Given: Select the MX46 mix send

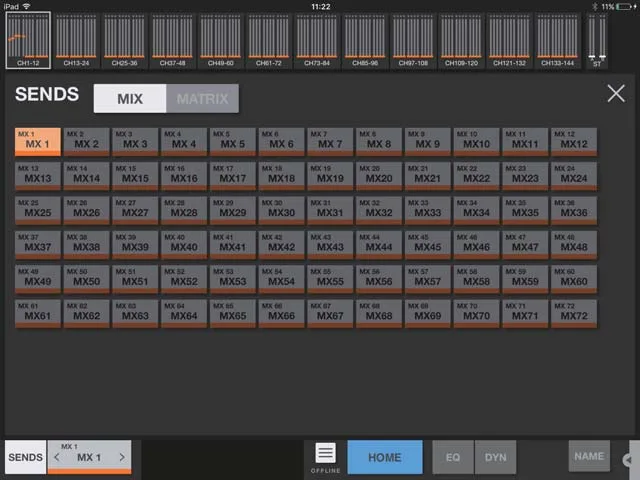Looking at the screenshot, I should point(476,244).
